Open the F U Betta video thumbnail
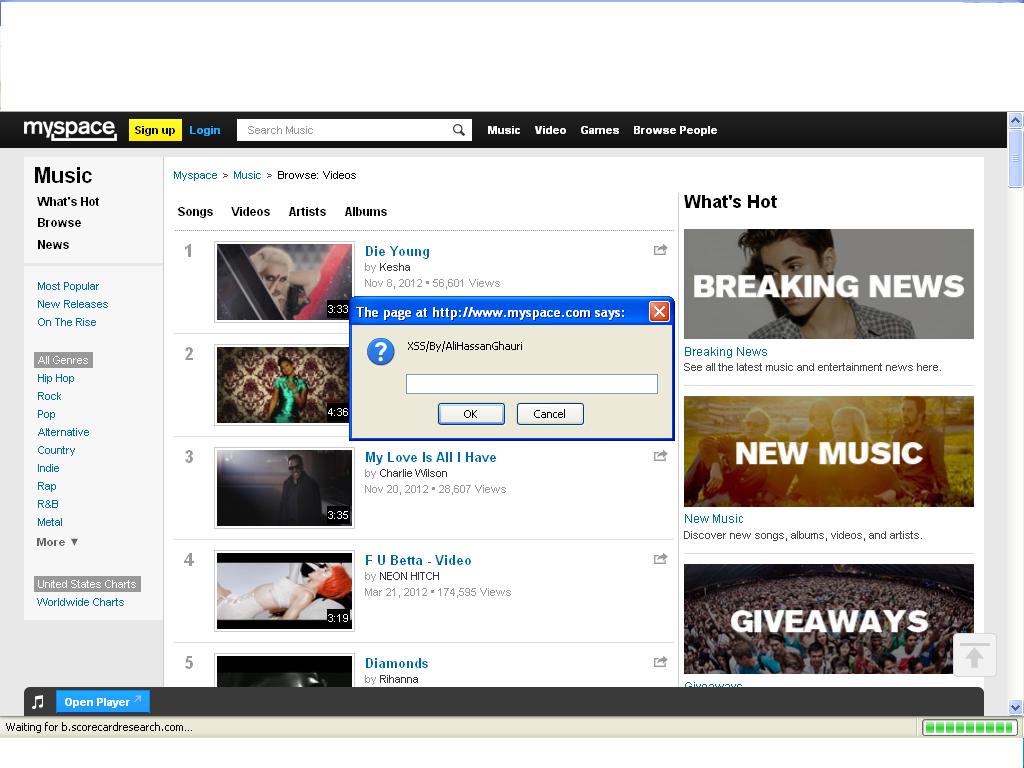Screen dimensions: 1024x768 coord(284,591)
